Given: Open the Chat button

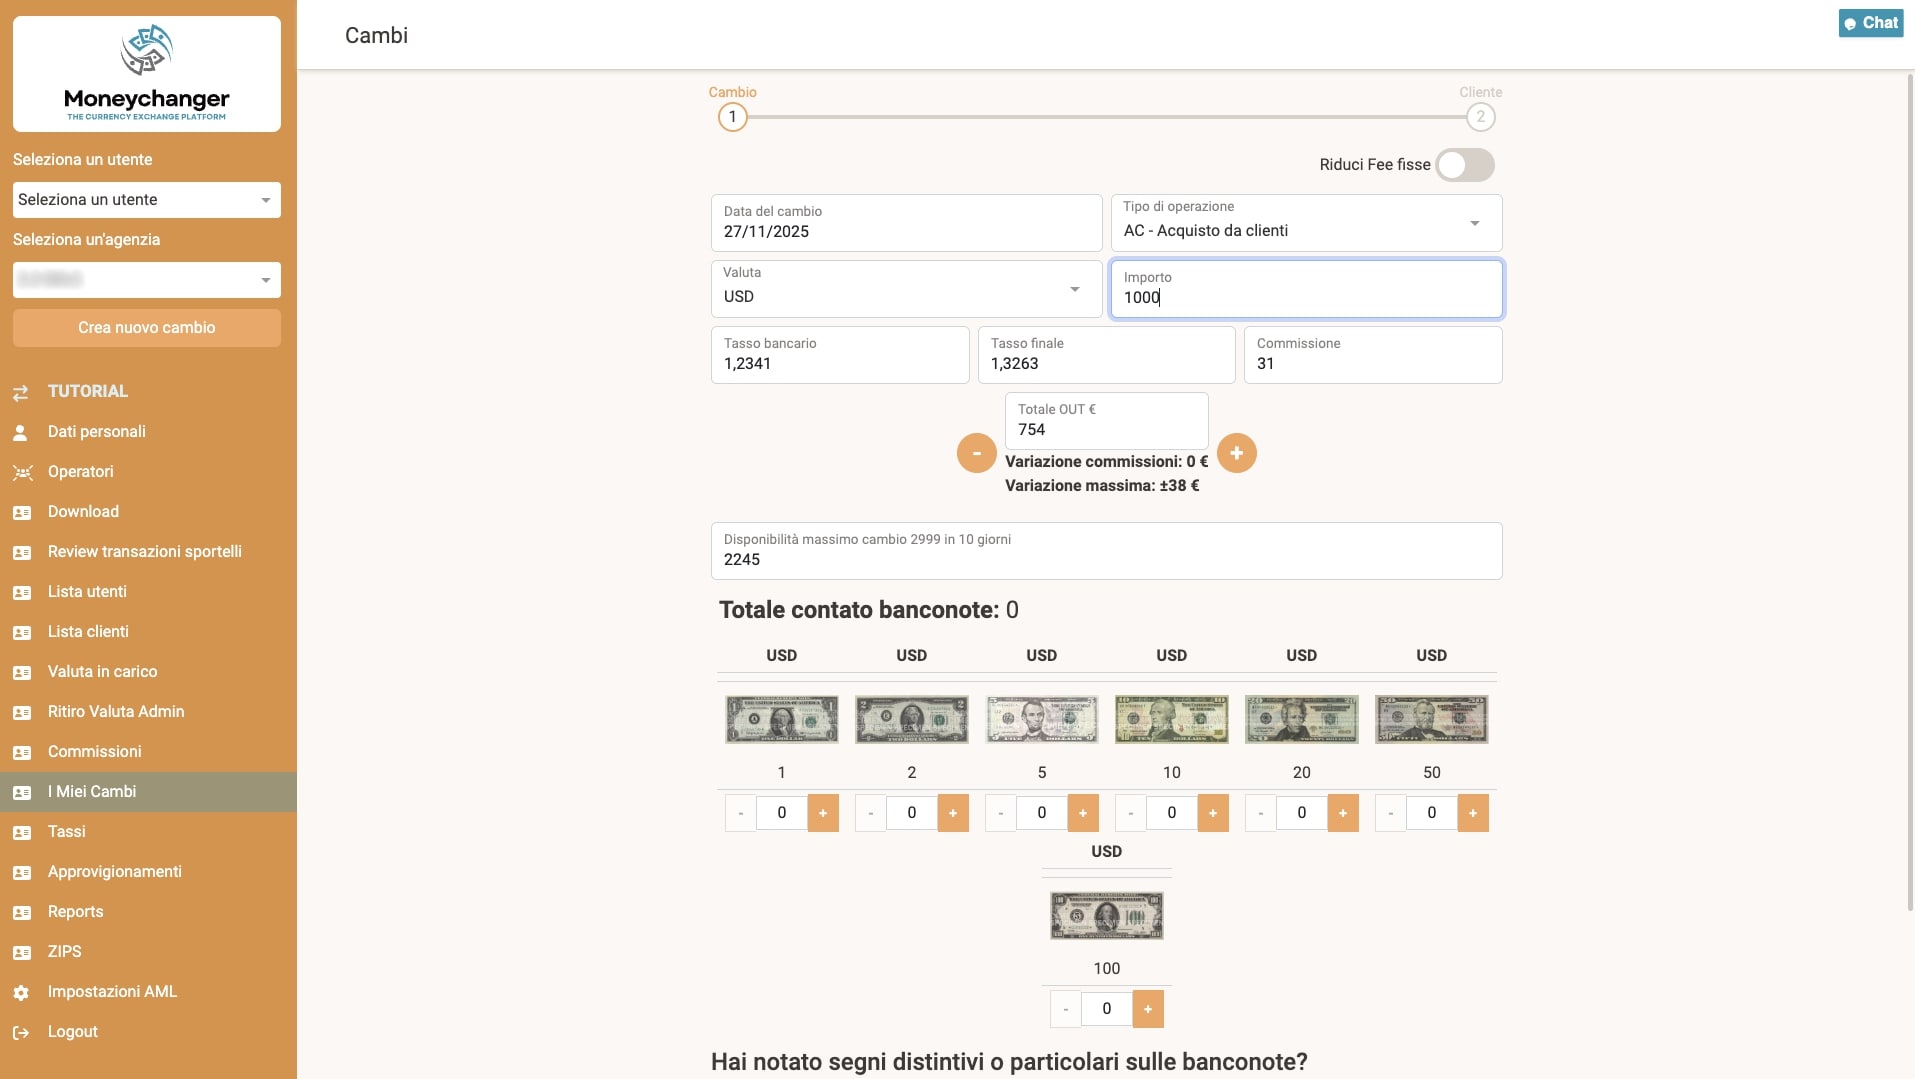Looking at the screenshot, I should [x=1870, y=23].
